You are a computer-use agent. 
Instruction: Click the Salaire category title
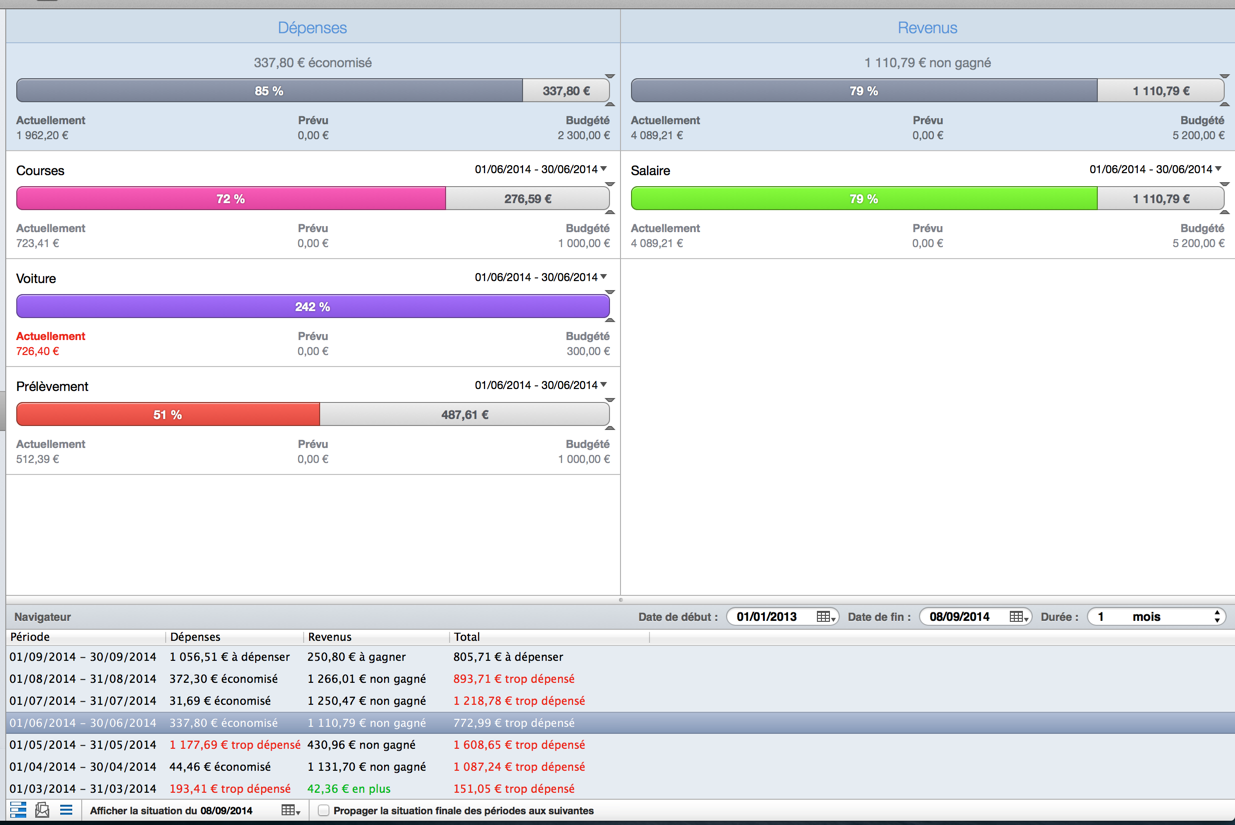tap(651, 171)
